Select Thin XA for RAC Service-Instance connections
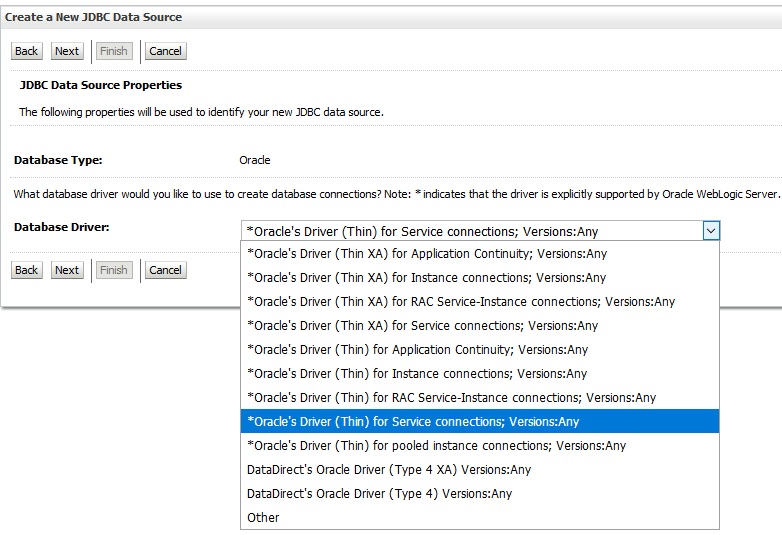 [460, 302]
